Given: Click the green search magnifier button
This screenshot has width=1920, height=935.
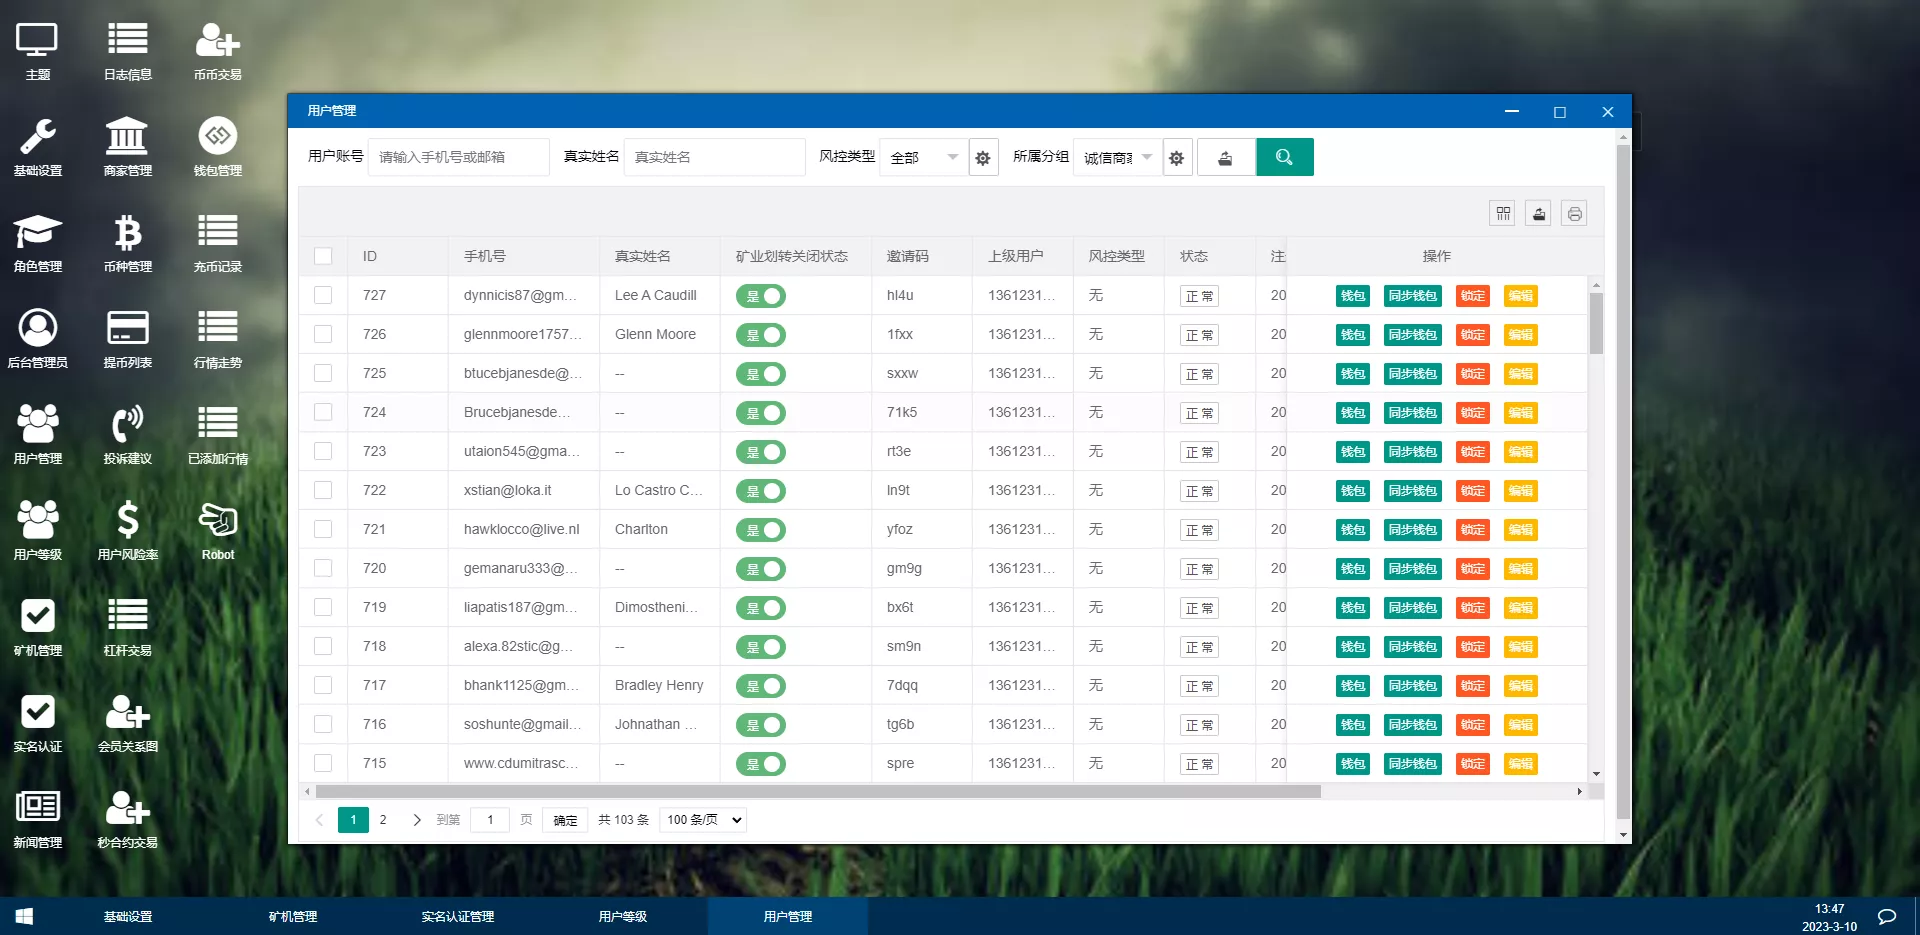Looking at the screenshot, I should (1284, 157).
